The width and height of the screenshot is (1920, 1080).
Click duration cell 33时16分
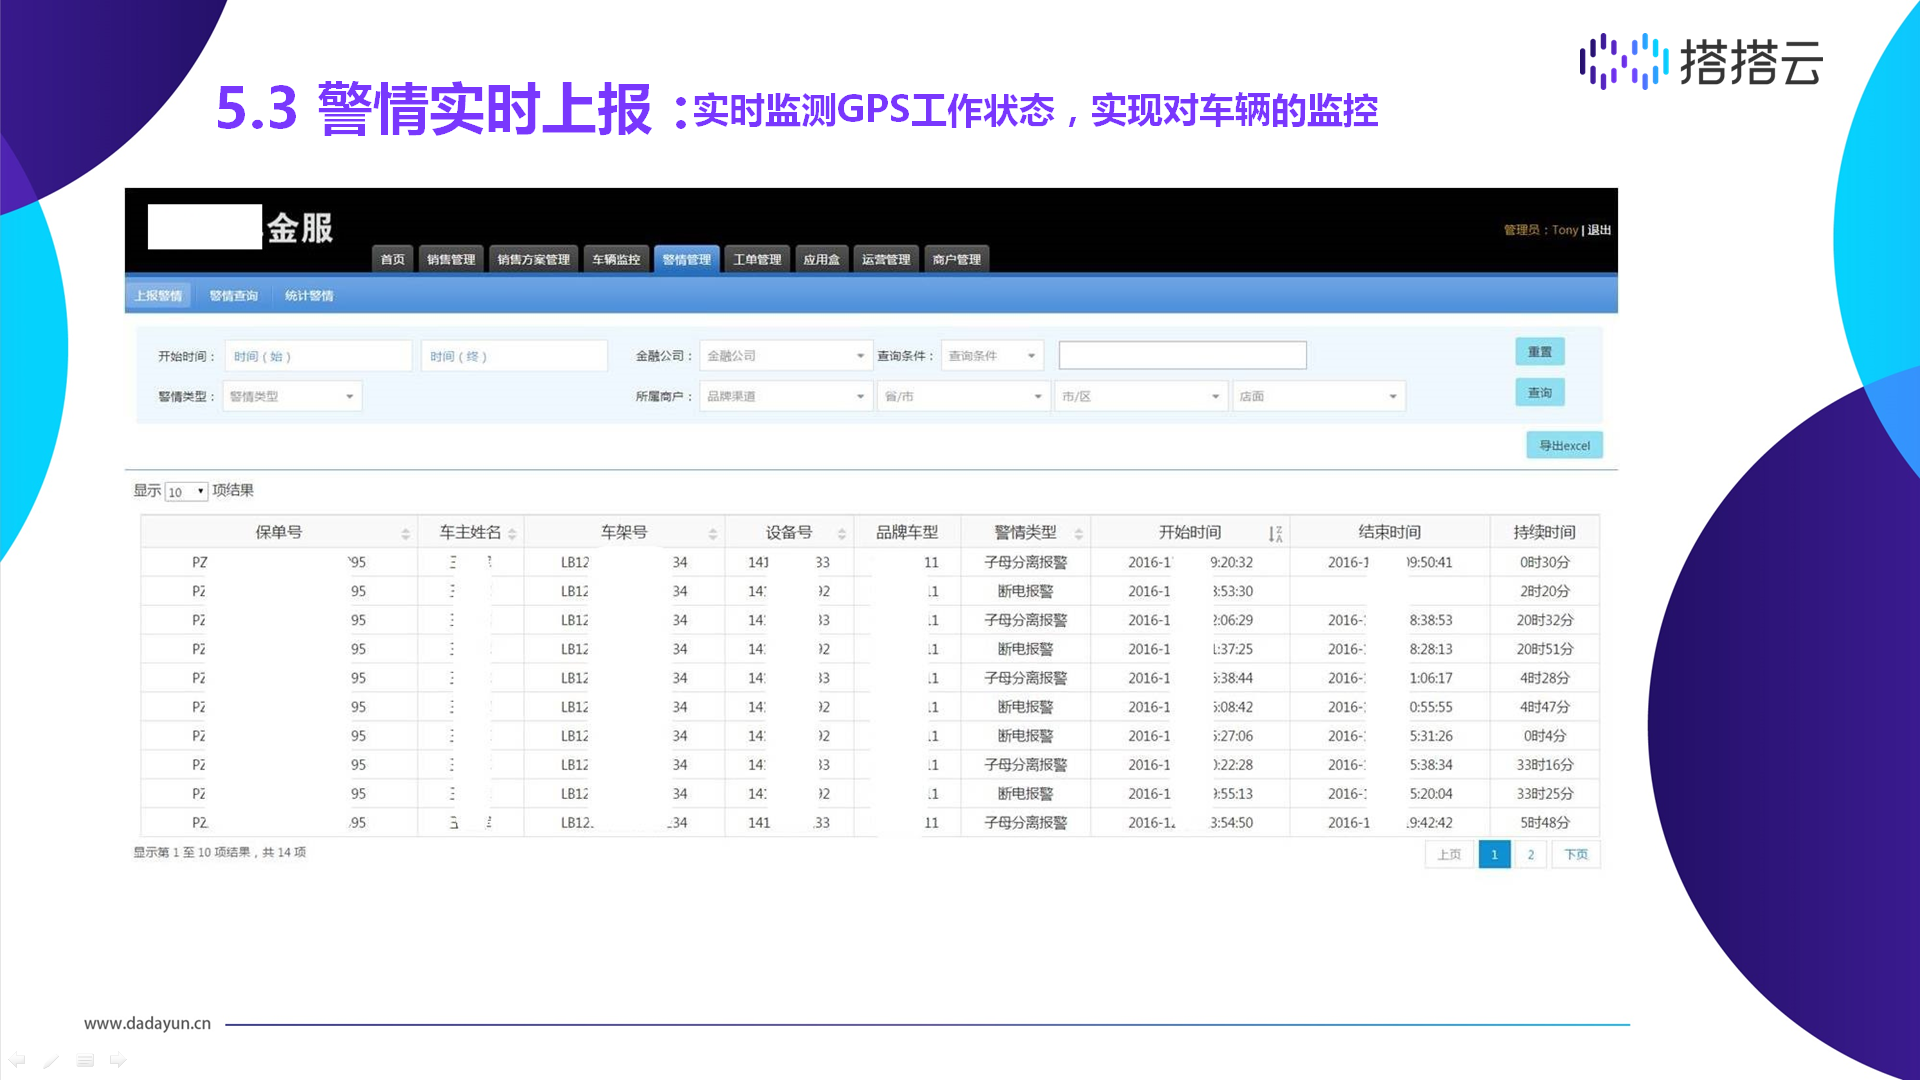pos(1544,766)
